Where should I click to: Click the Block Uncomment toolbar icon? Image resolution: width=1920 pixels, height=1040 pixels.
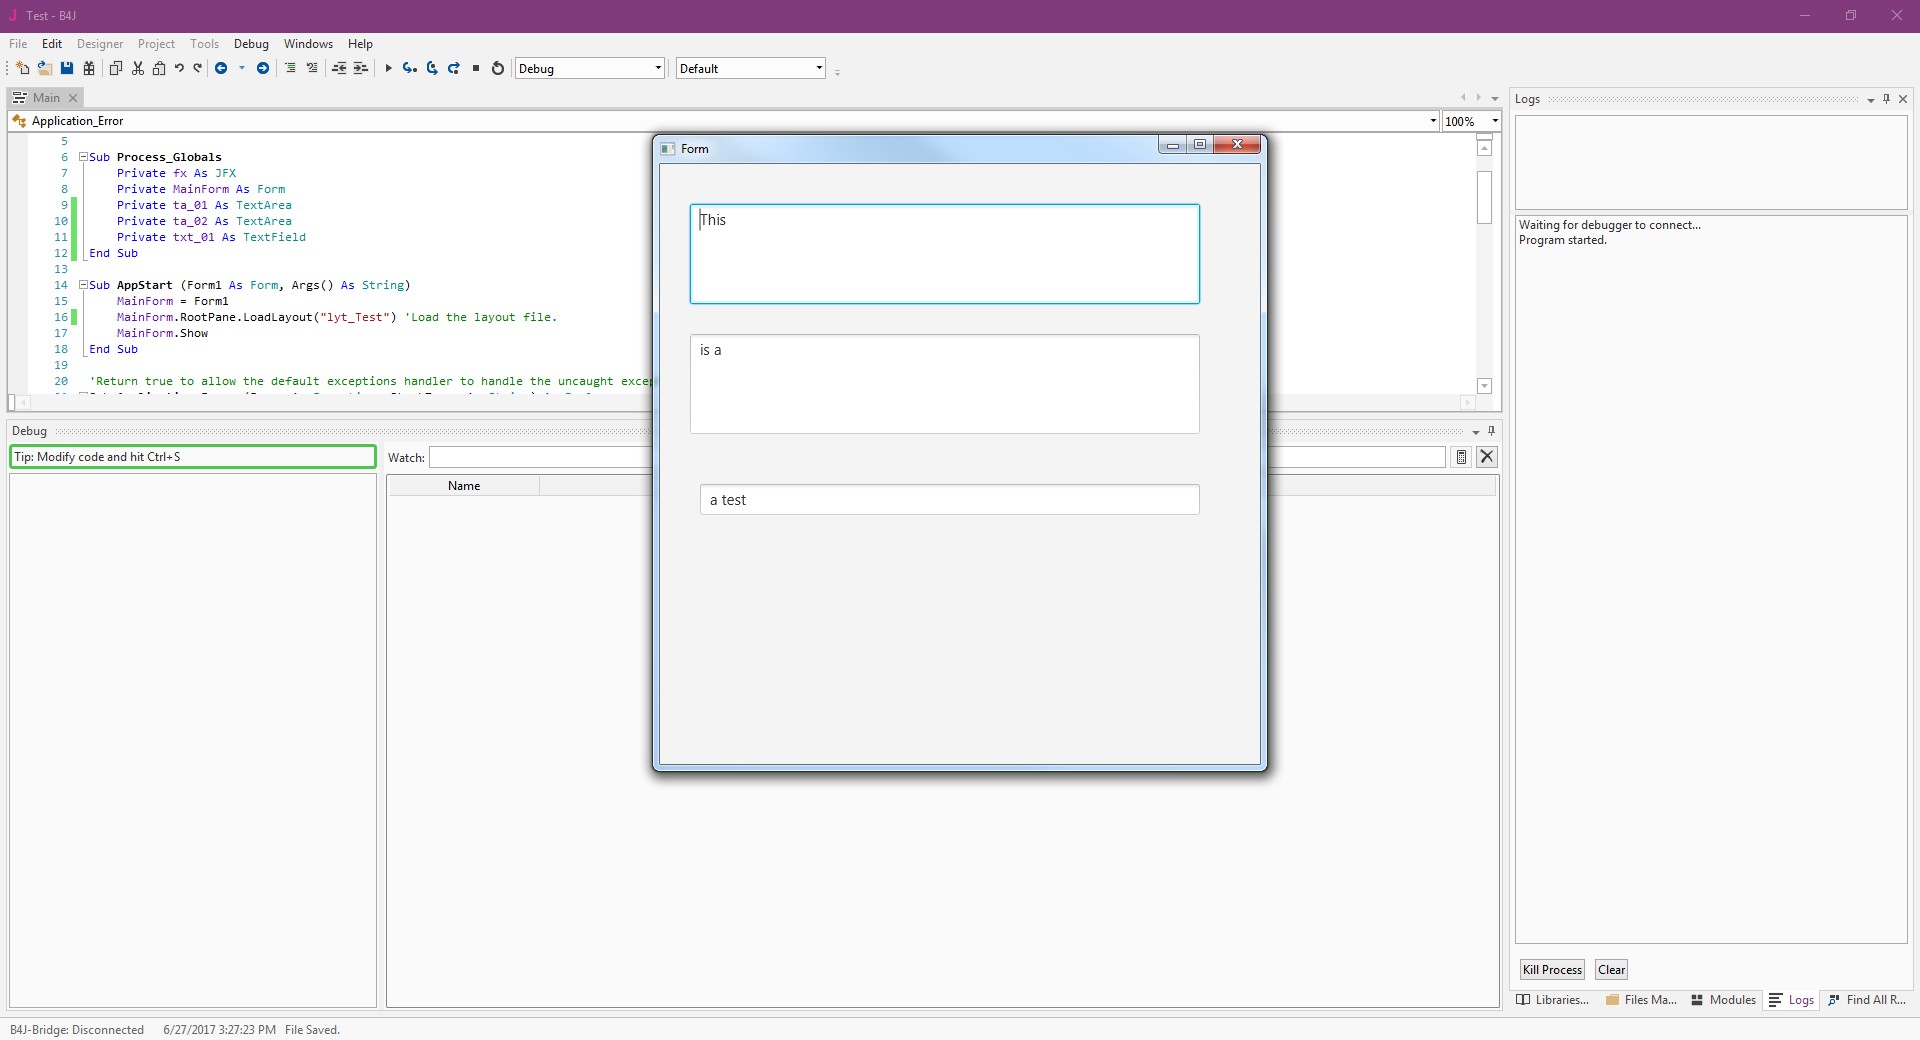click(312, 68)
